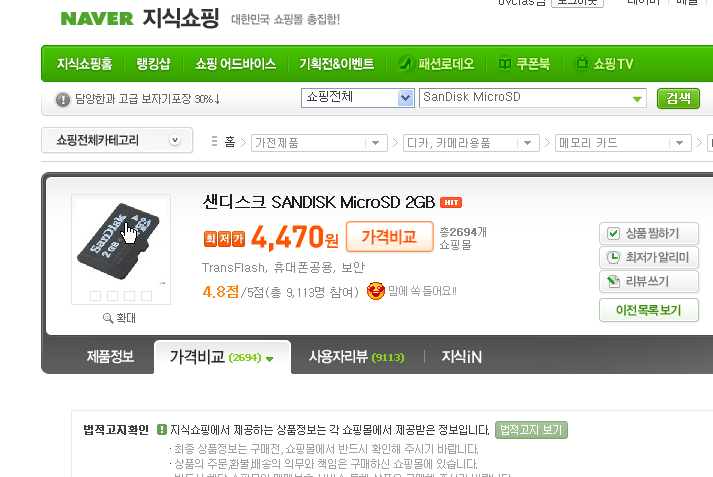Click the green 검색 search button
The image size is (713, 477).
(678, 98)
